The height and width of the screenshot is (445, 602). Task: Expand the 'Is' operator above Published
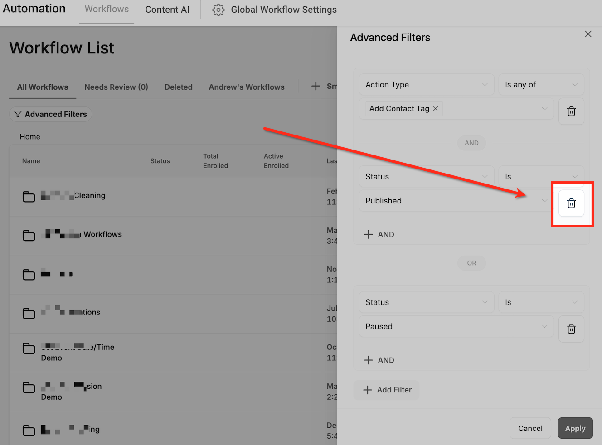[x=541, y=176]
